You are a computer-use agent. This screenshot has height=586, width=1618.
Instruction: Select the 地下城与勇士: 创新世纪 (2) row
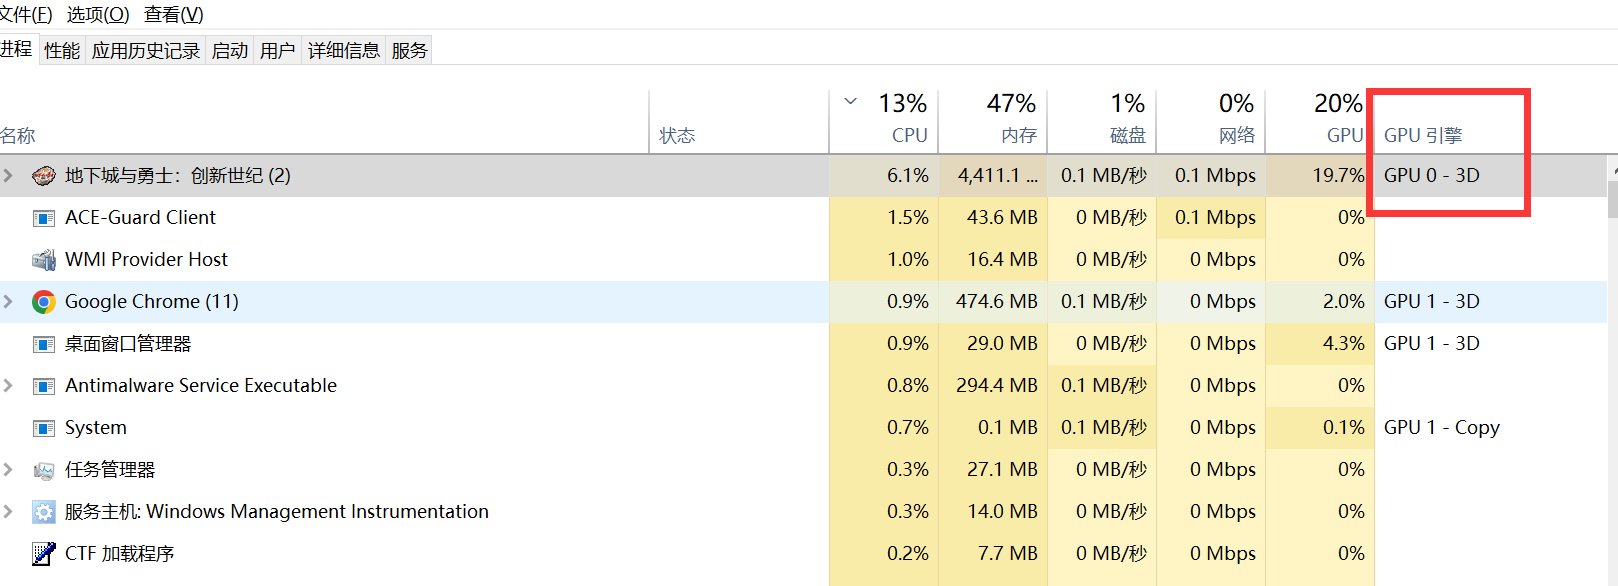point(803,176)
